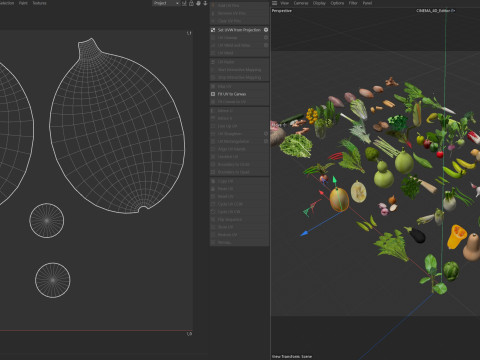The image size is (480, 360).
Task: Open the viewport Options menu
Action: [x=337, y=3]
